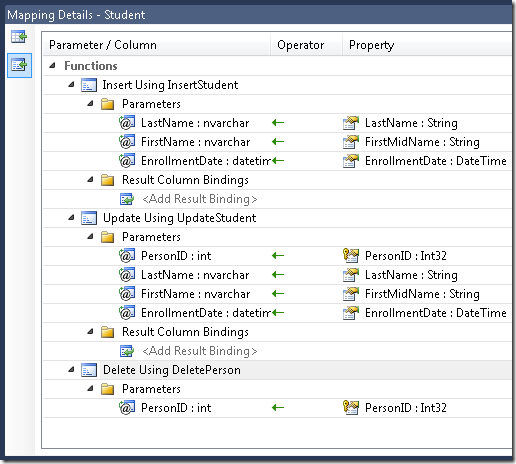Collapse Result Column Bindings under Update
This screenshot has height=464, width=516.
(90, 332)
